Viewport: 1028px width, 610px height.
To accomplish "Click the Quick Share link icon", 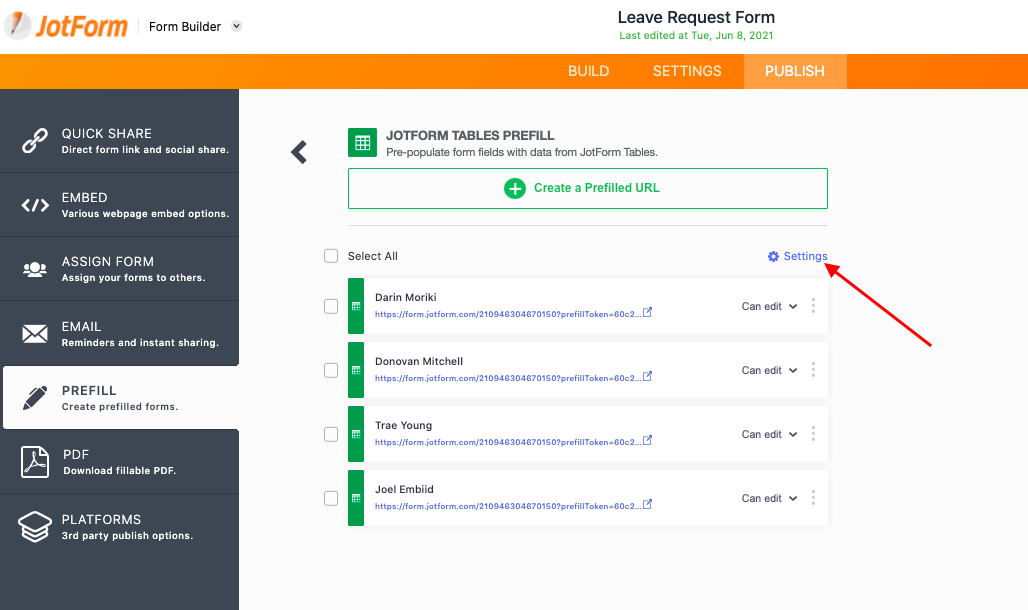I will click(x=35, y=140).
